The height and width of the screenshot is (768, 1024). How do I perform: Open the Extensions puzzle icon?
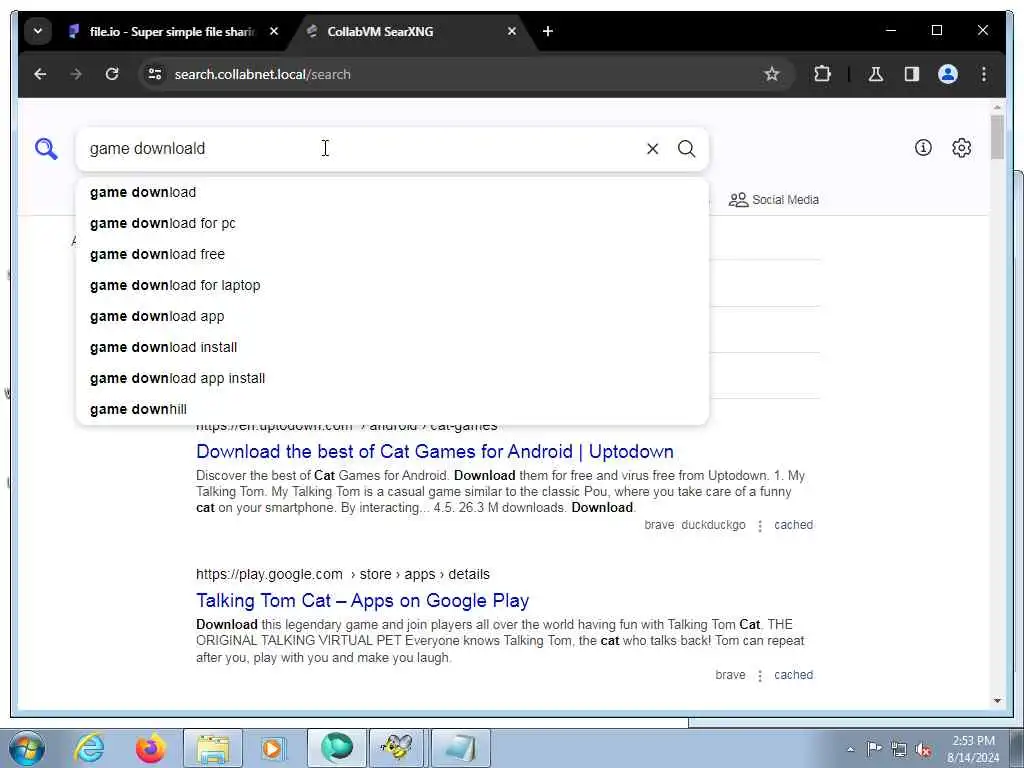(x=822, y=74)
